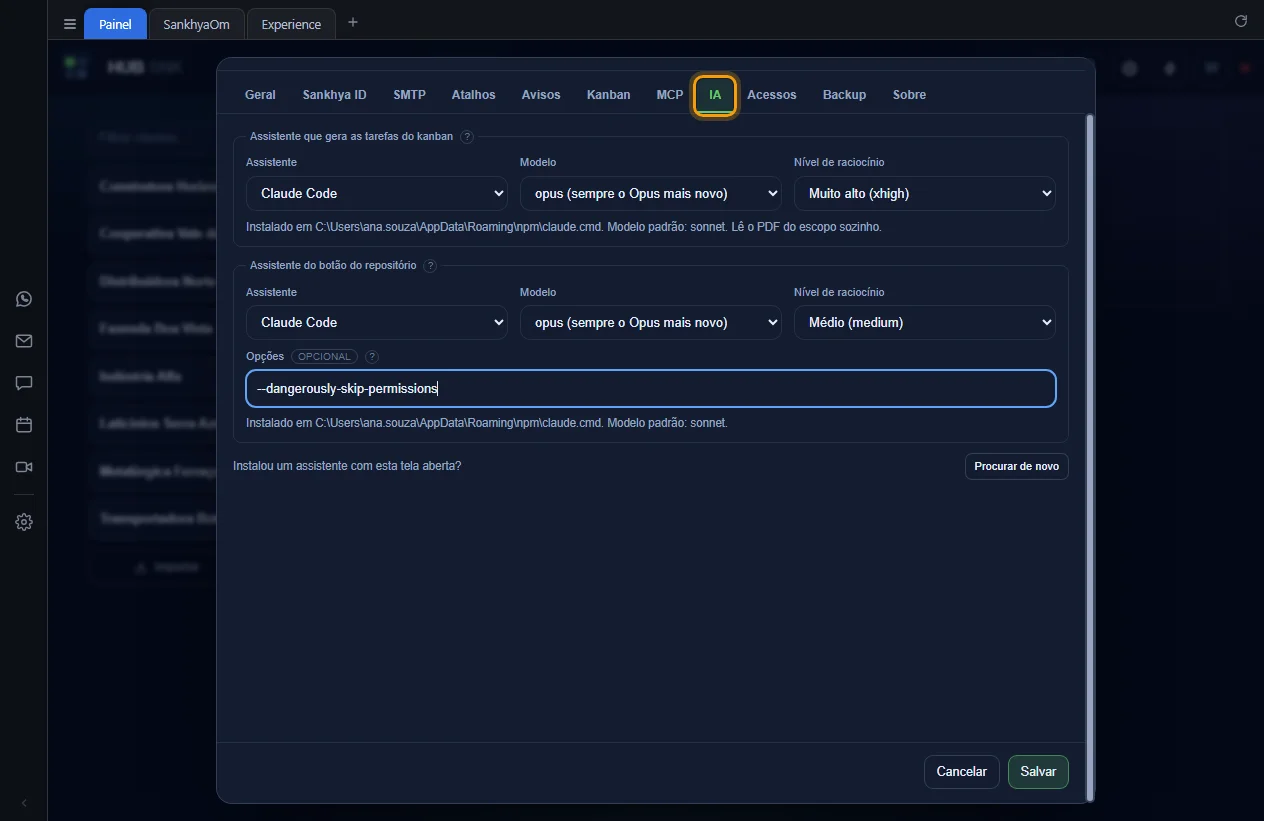Viewport: 1264px width, 821px height.
Task: Open the Modelo dropdown in the repository section
Action: (x=651, y=322)
